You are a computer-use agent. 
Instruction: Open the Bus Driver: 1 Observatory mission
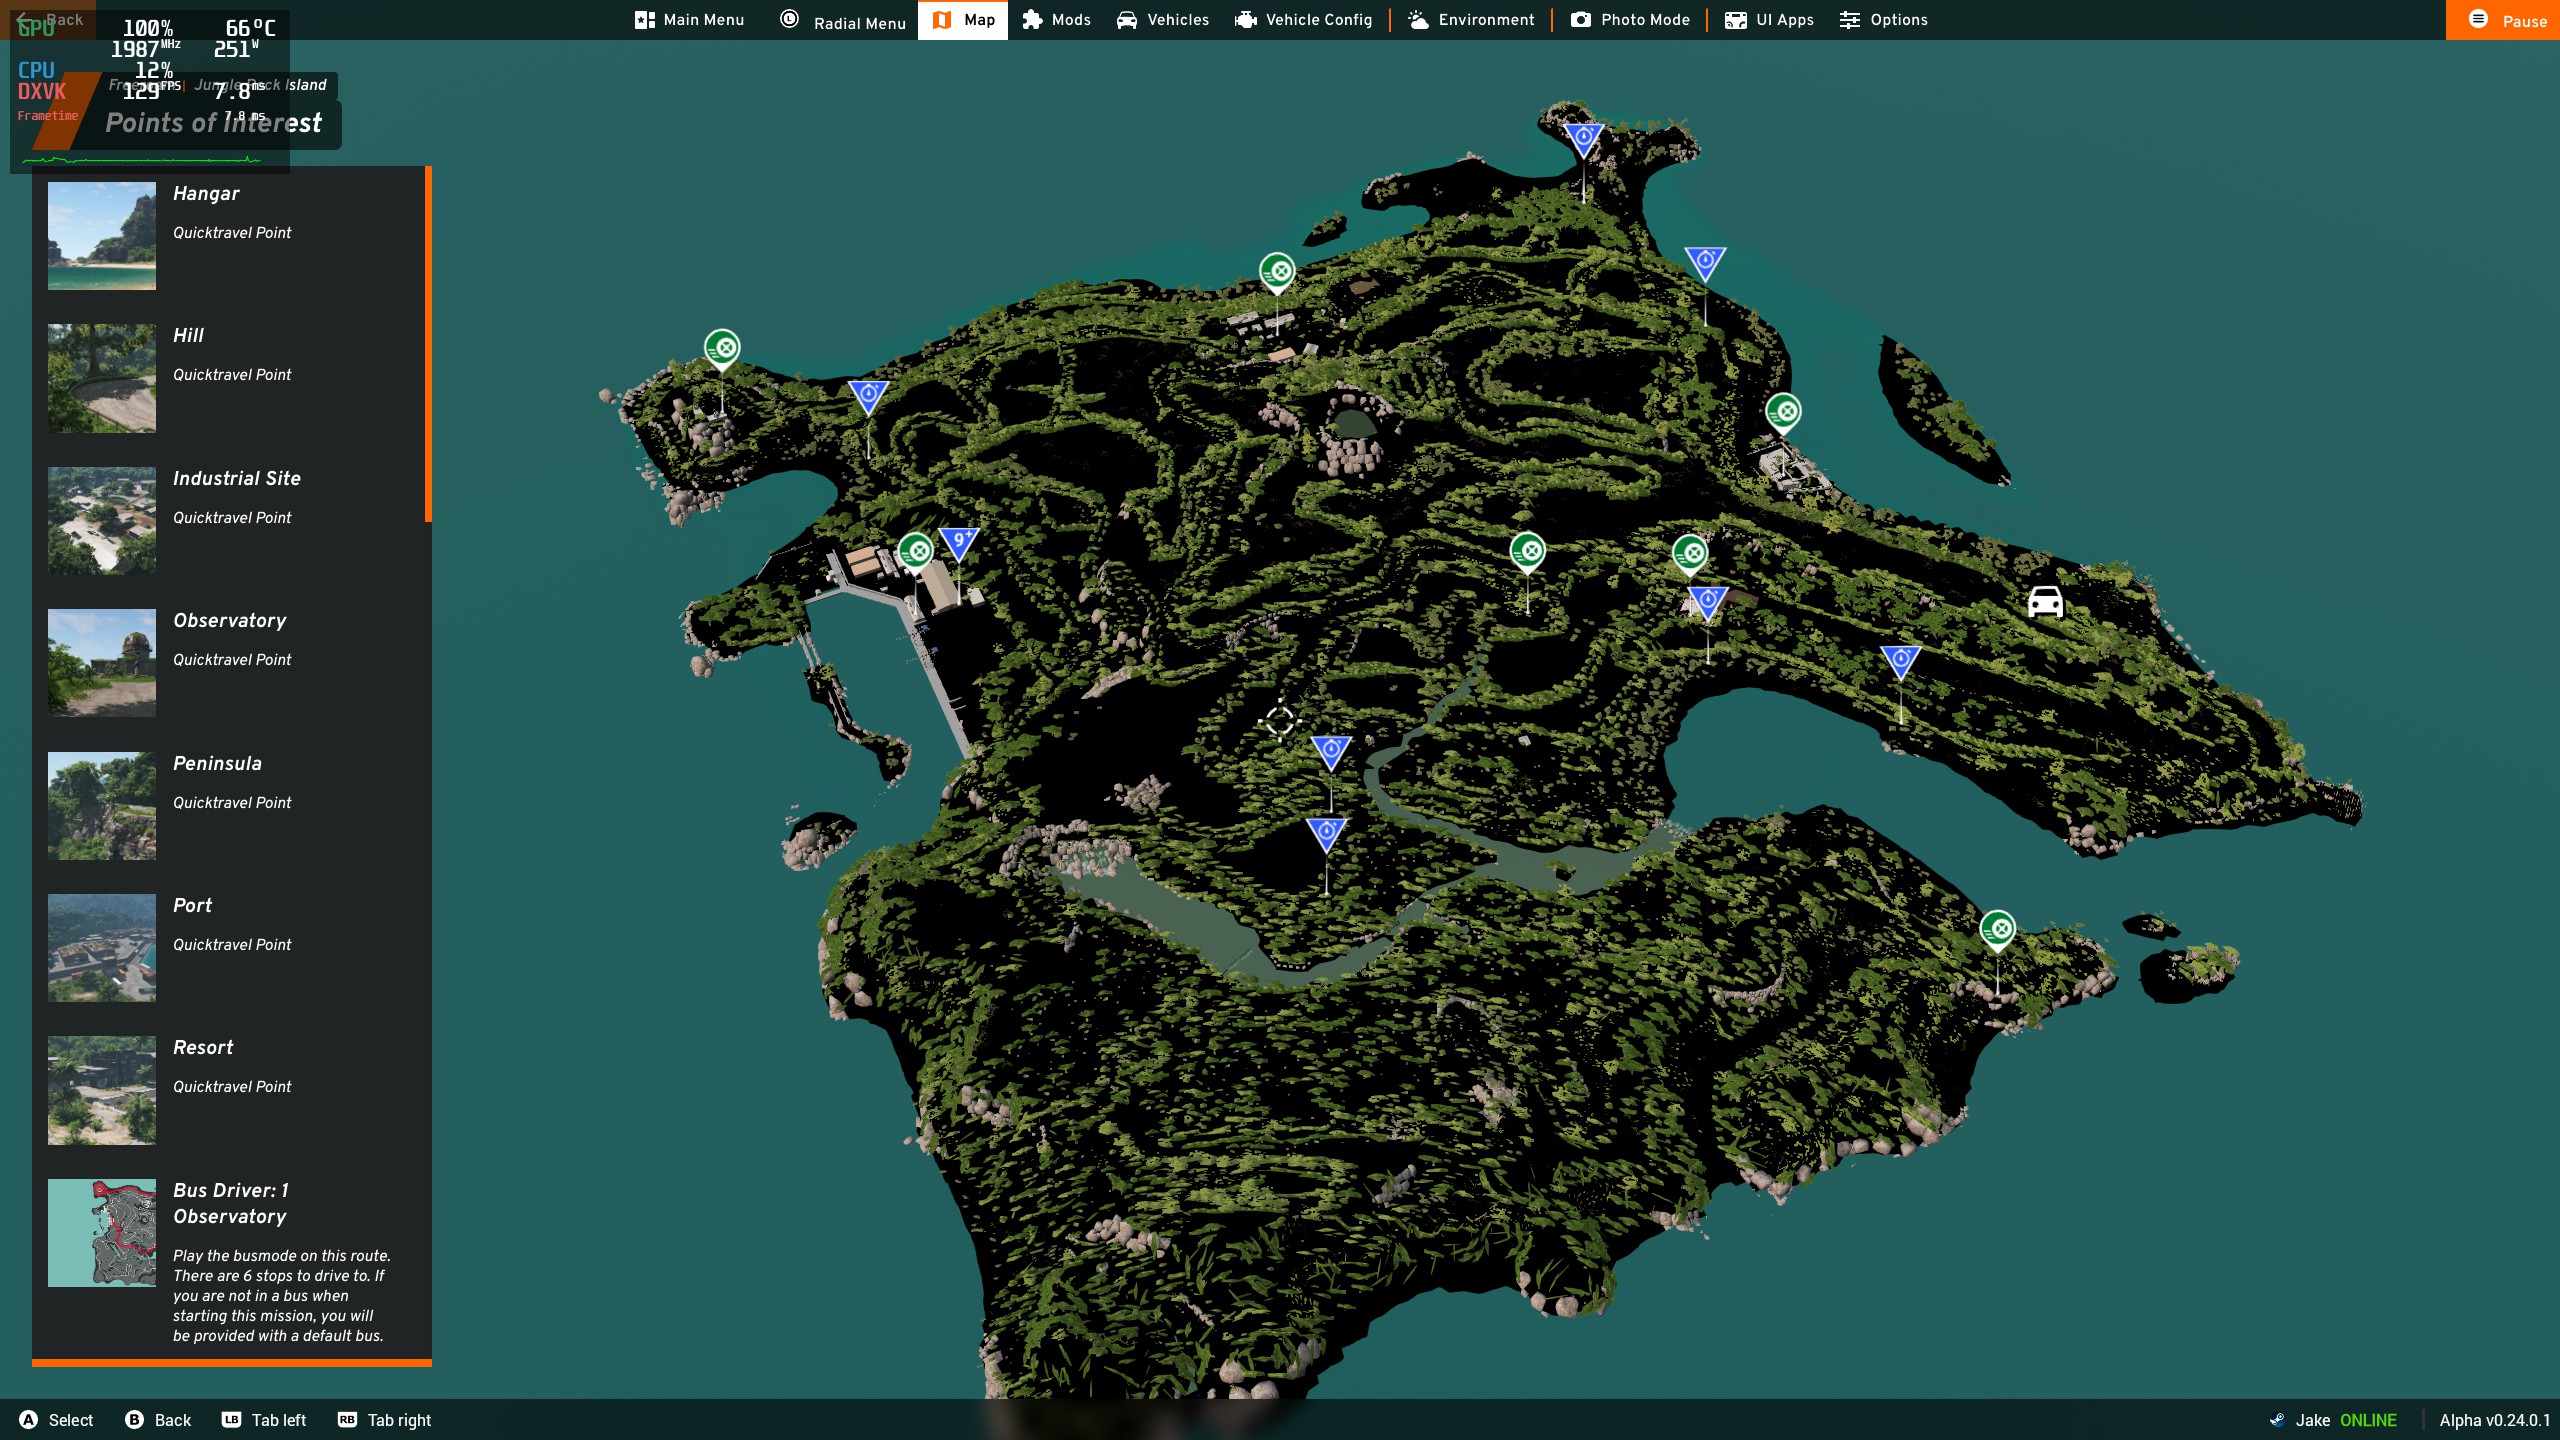click(228, 1262)
